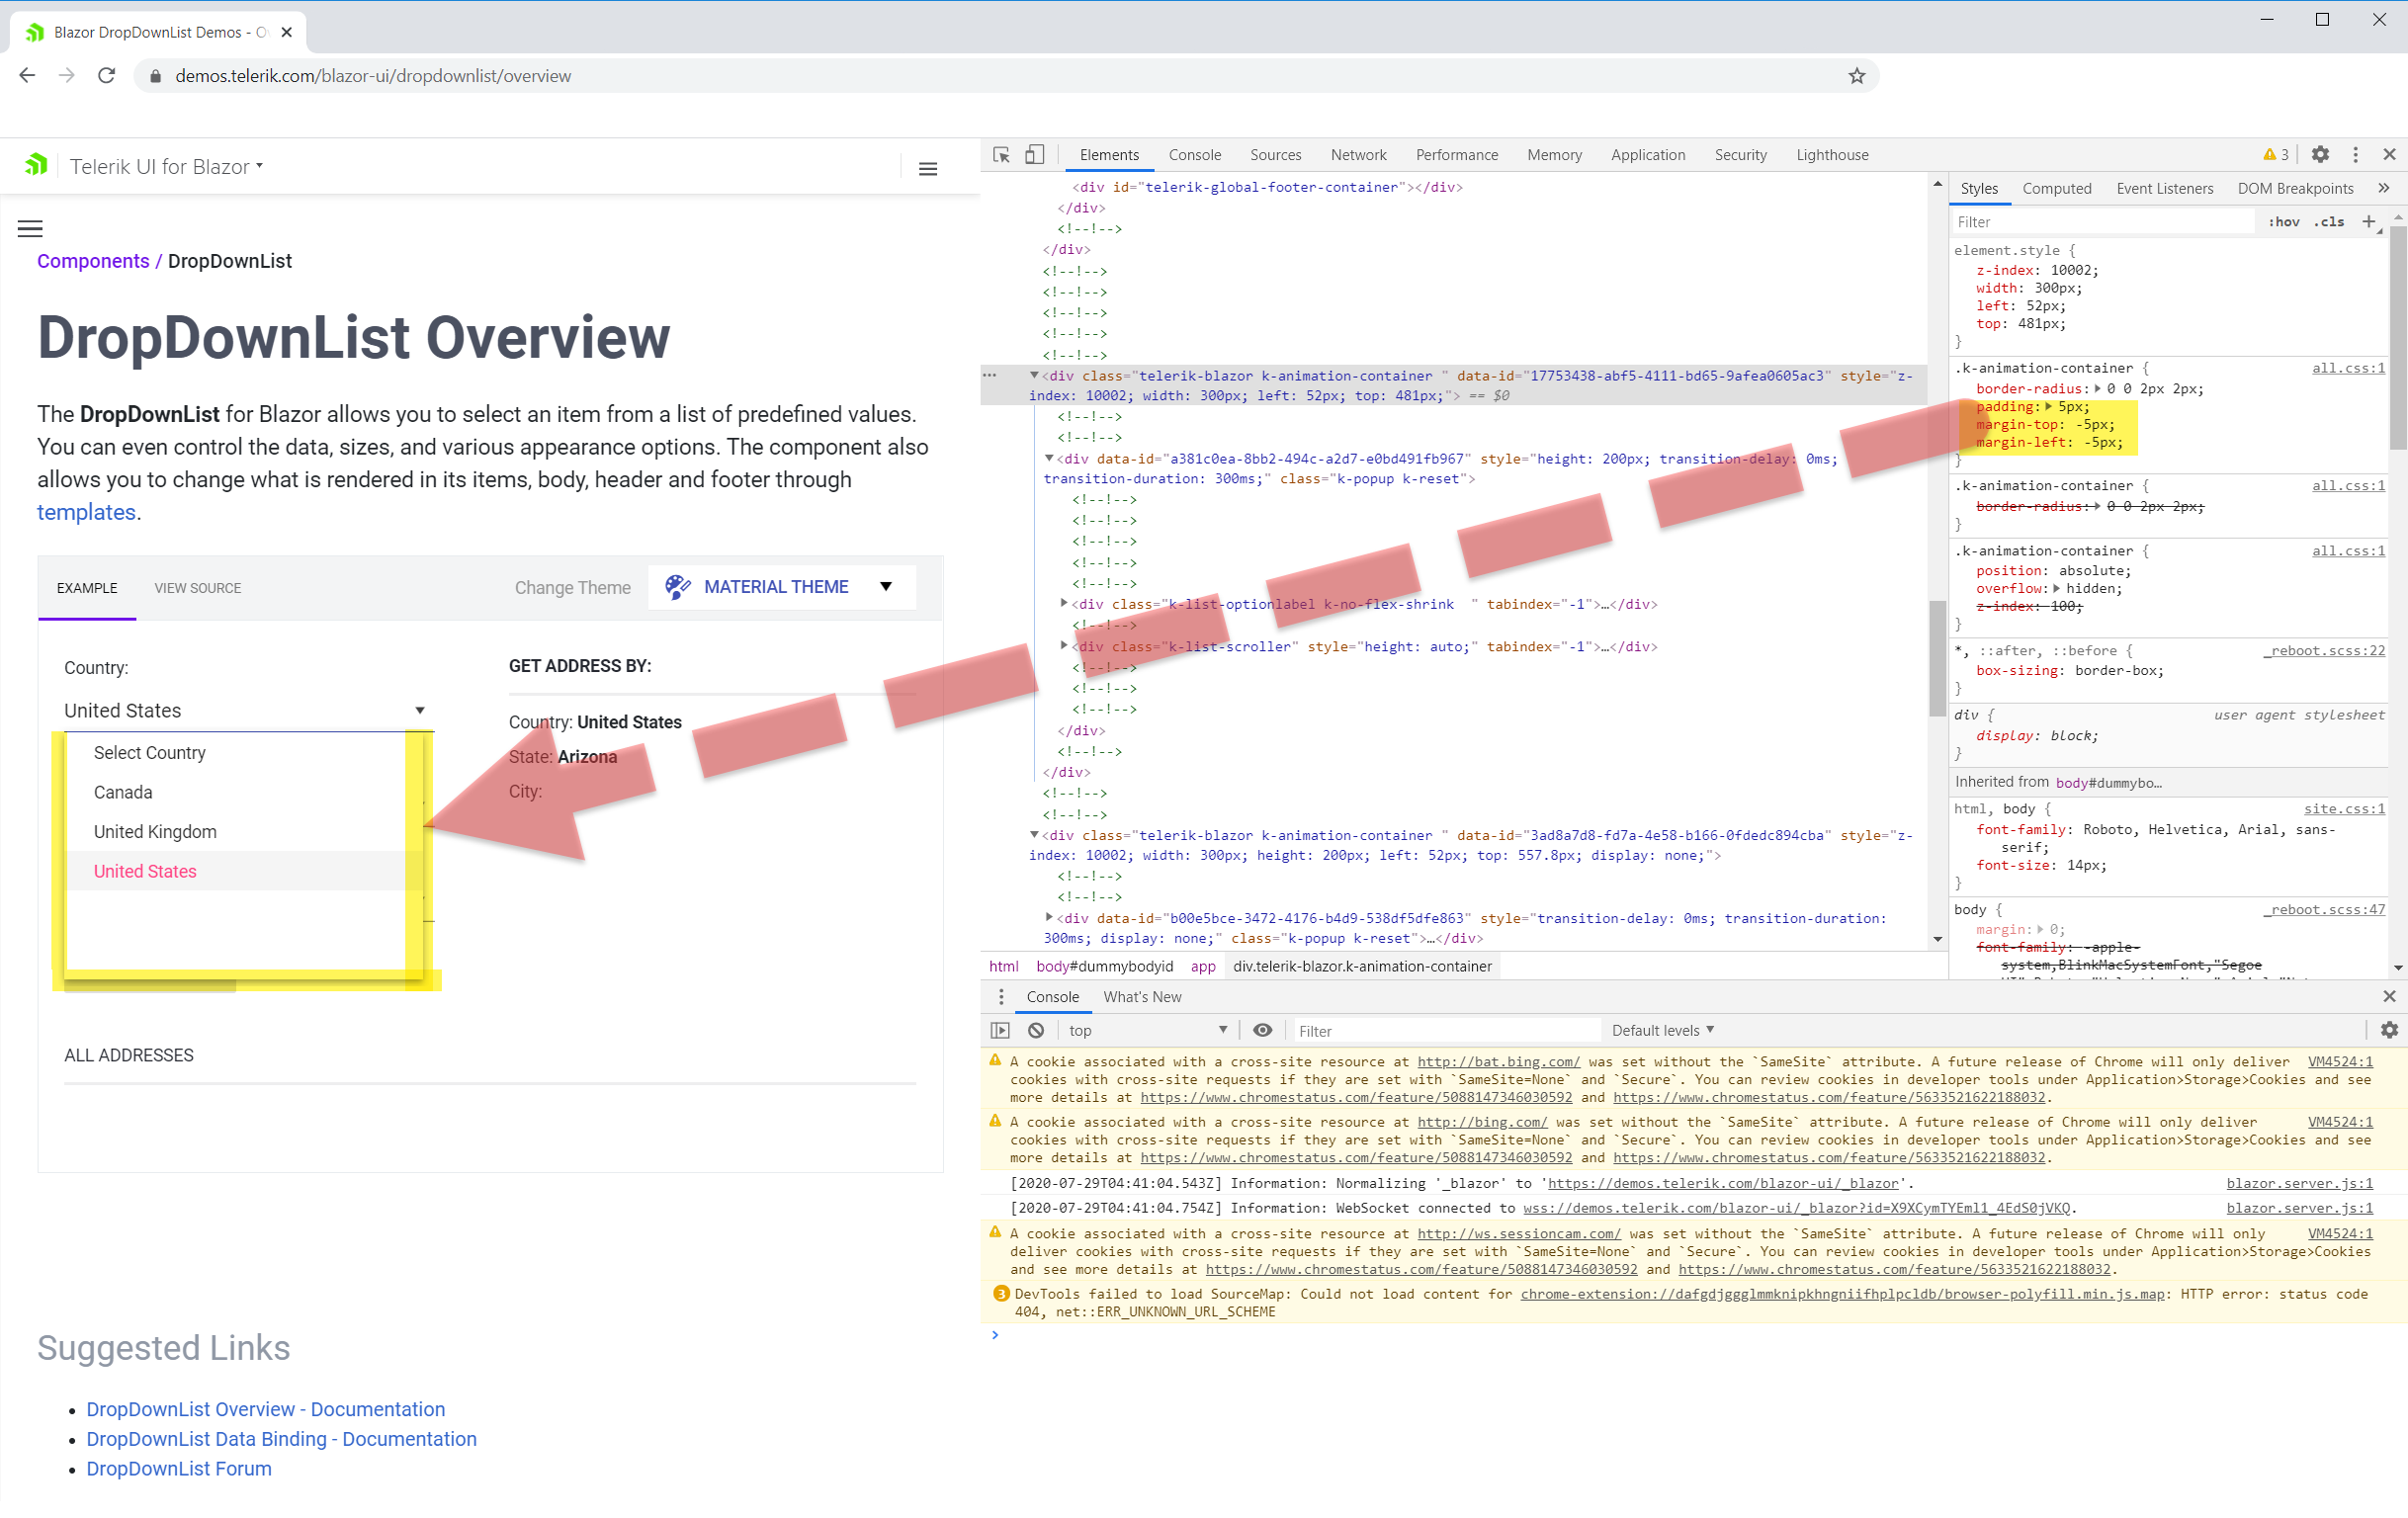Image resolution: width=2408 pixels, height=1518 pixels.
Task: Click the clear console icon
Action: (1036, 1030)
